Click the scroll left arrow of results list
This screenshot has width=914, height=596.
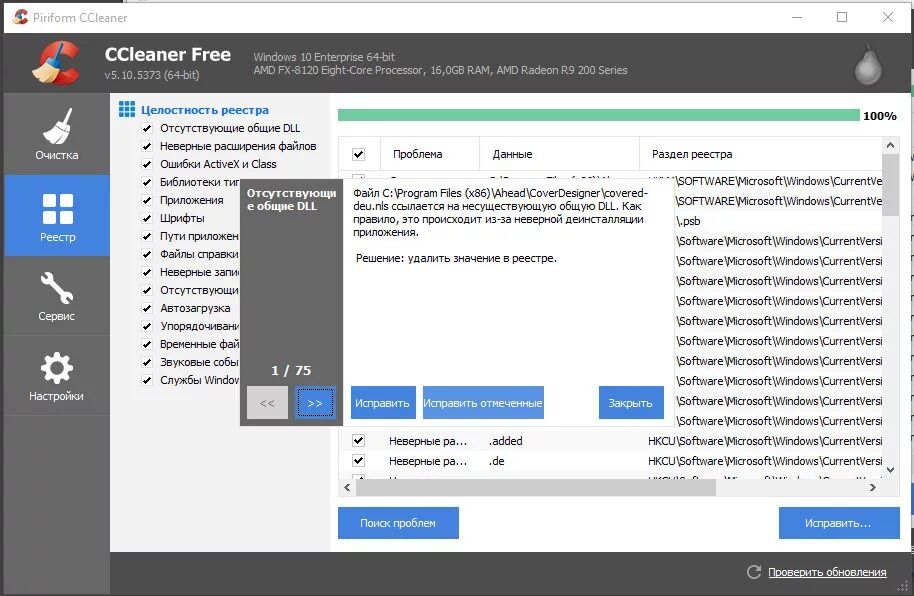coord(347,488)
